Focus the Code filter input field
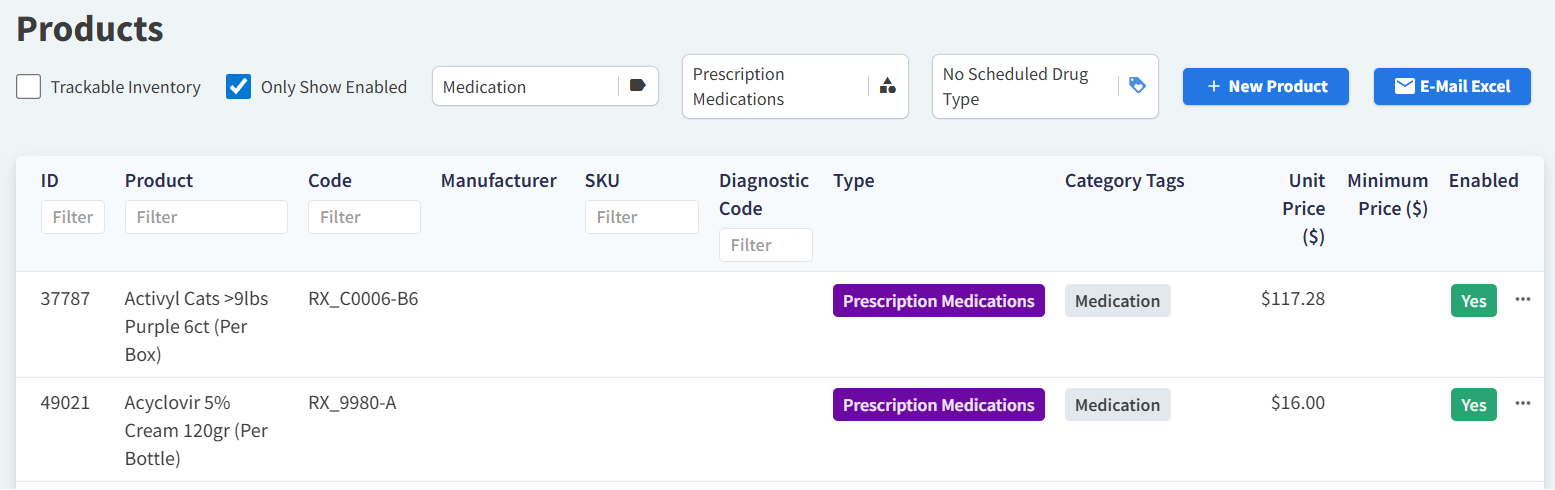Viewport: 1555px width, 490px height. coord(364,217)
